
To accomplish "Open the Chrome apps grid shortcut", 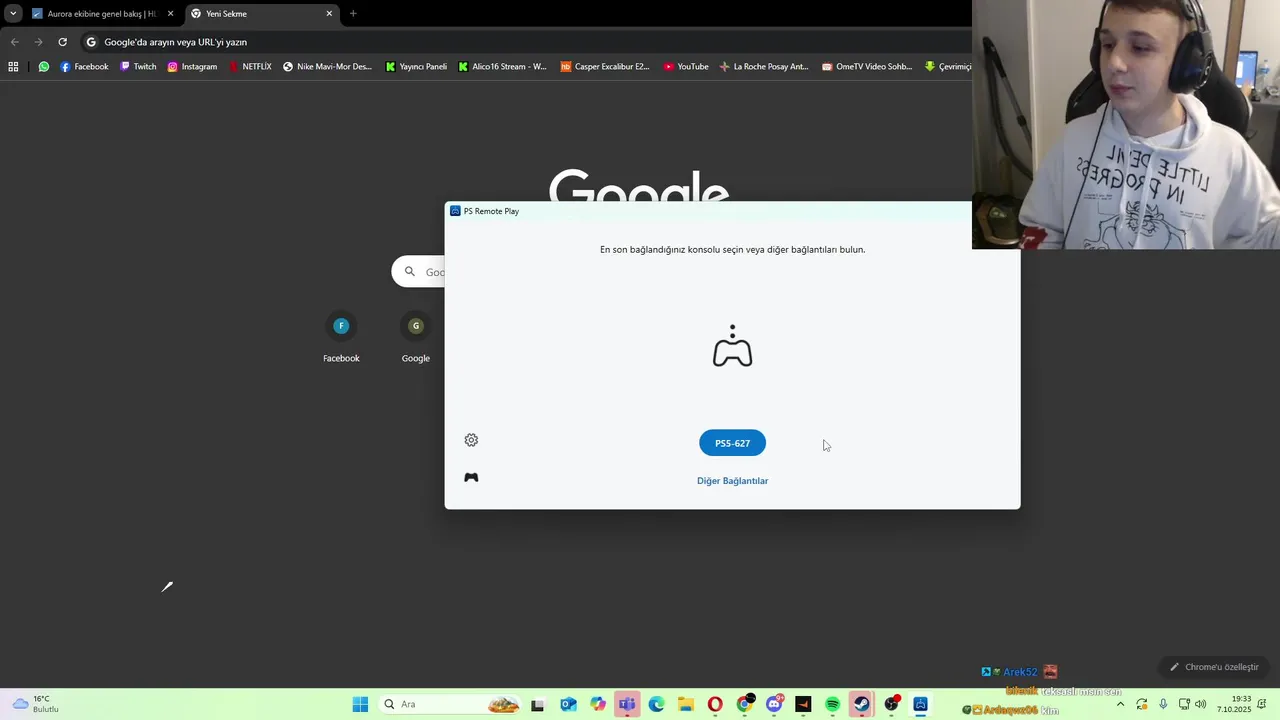I will [x=13, y=67].
